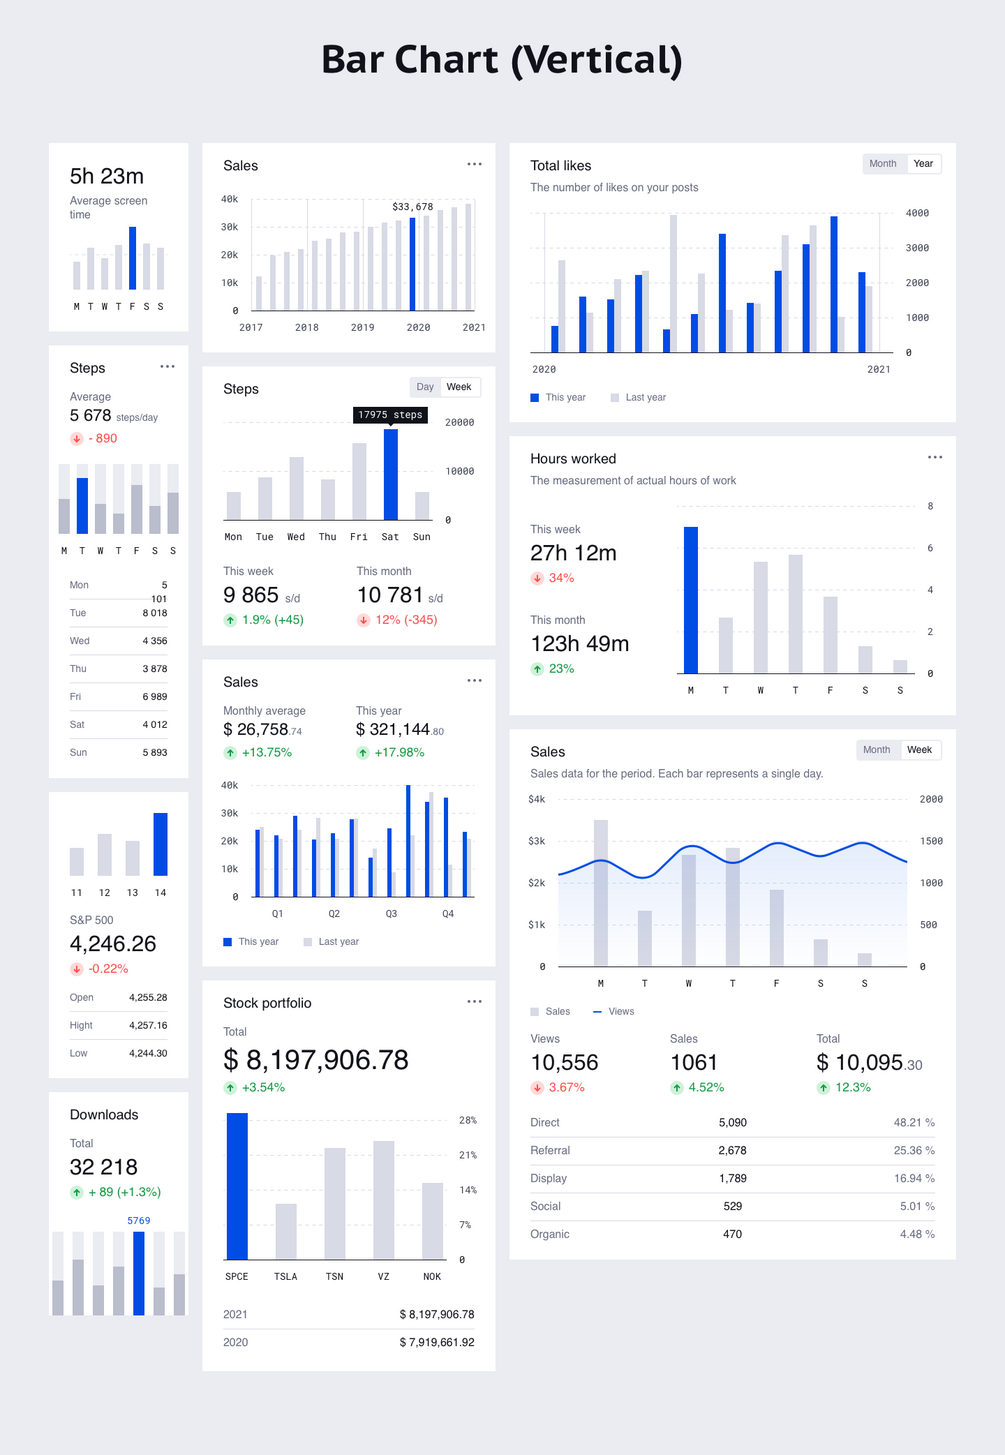Image resolution: width=1005 pixels, height=1455 pixels.
Task: Click the $ 8,197,906.78 total figure
Action: [x=316, y=1060]
